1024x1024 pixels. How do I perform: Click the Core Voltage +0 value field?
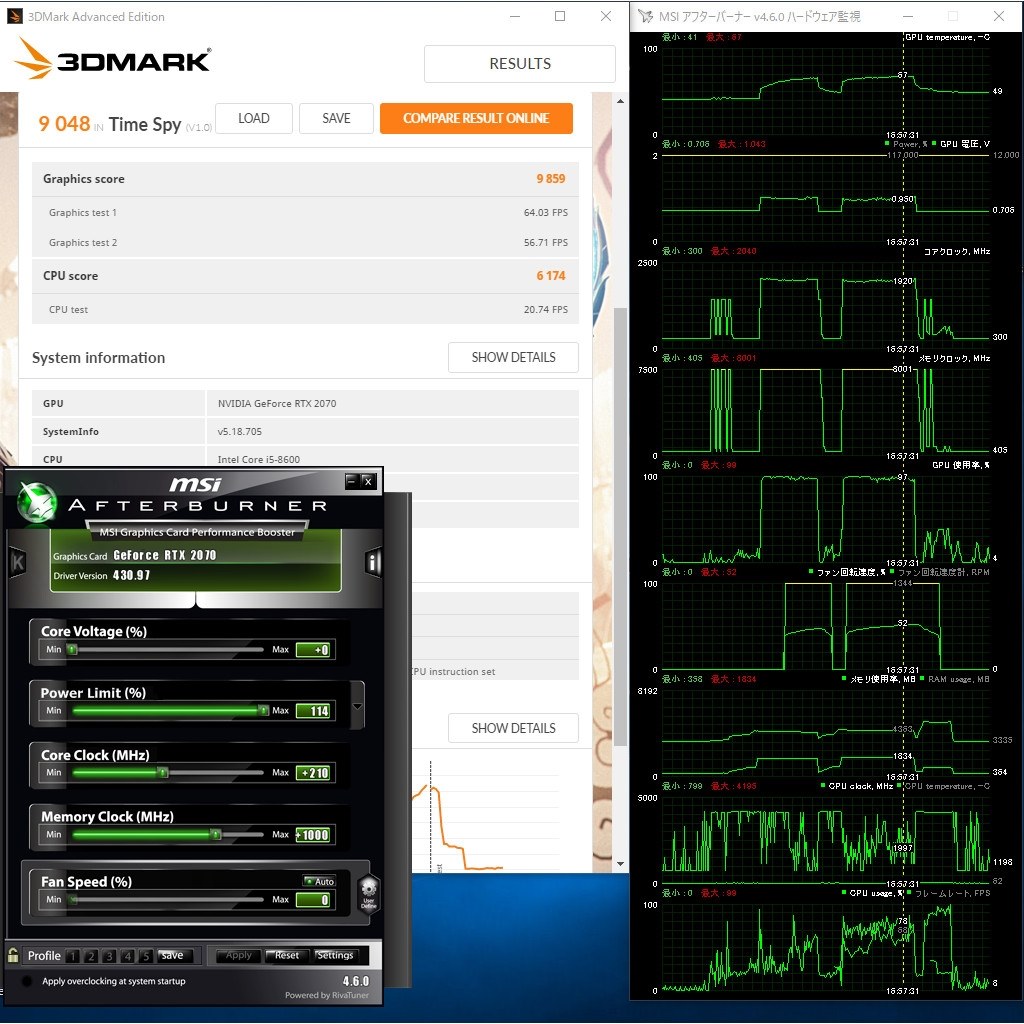point(313,650)
